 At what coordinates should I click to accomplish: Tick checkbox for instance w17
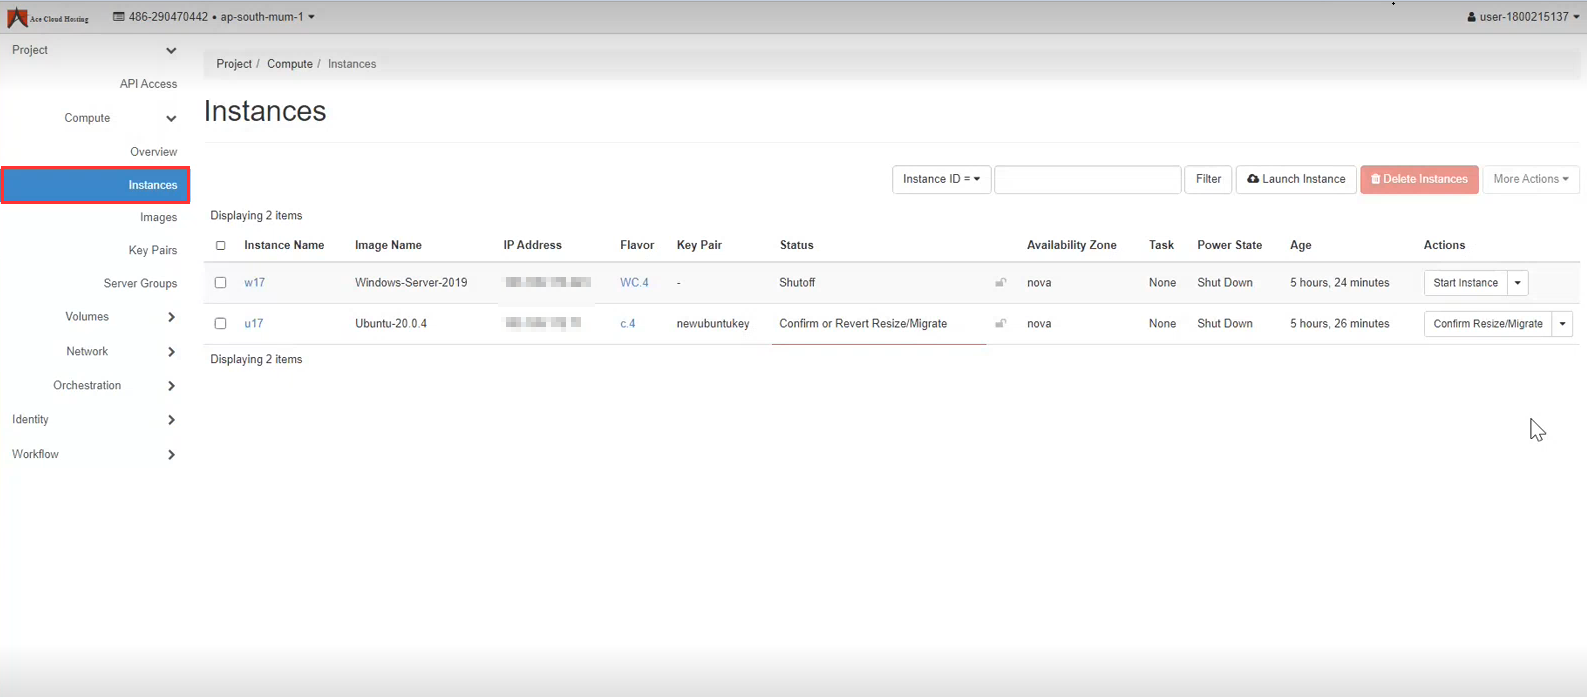[x=221, y=283]
